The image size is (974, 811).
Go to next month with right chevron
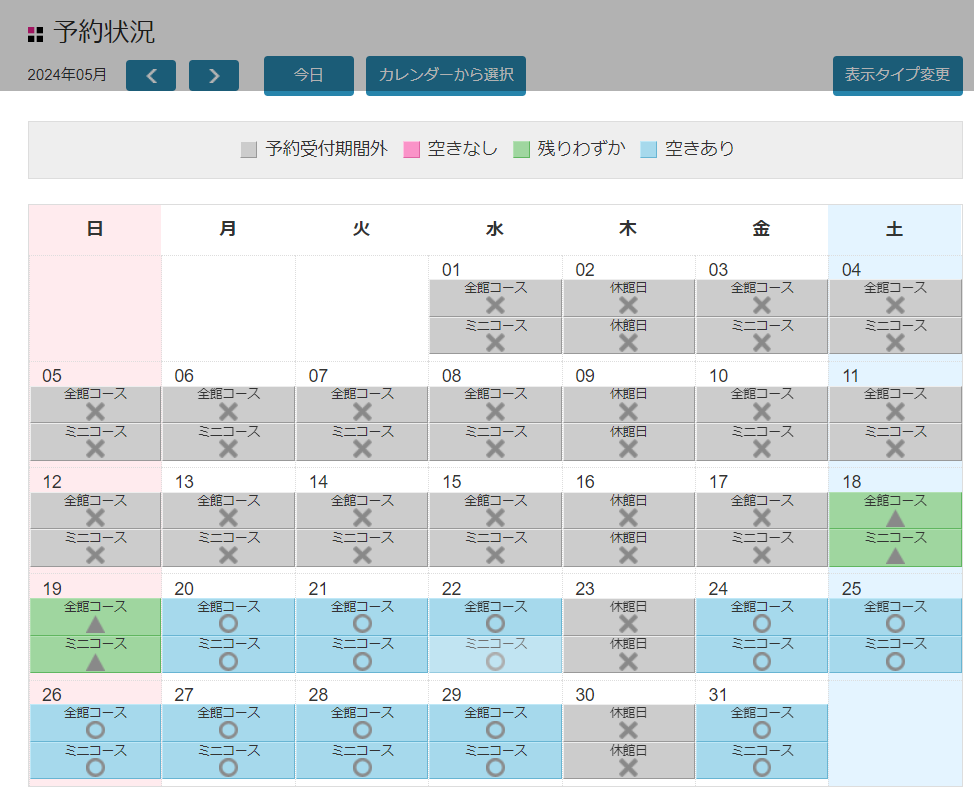214,76
